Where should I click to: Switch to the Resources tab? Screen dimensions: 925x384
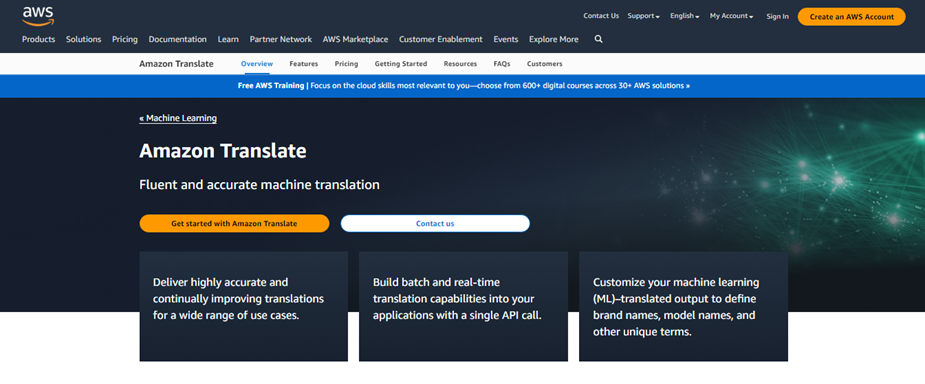[x=460, y=64]
